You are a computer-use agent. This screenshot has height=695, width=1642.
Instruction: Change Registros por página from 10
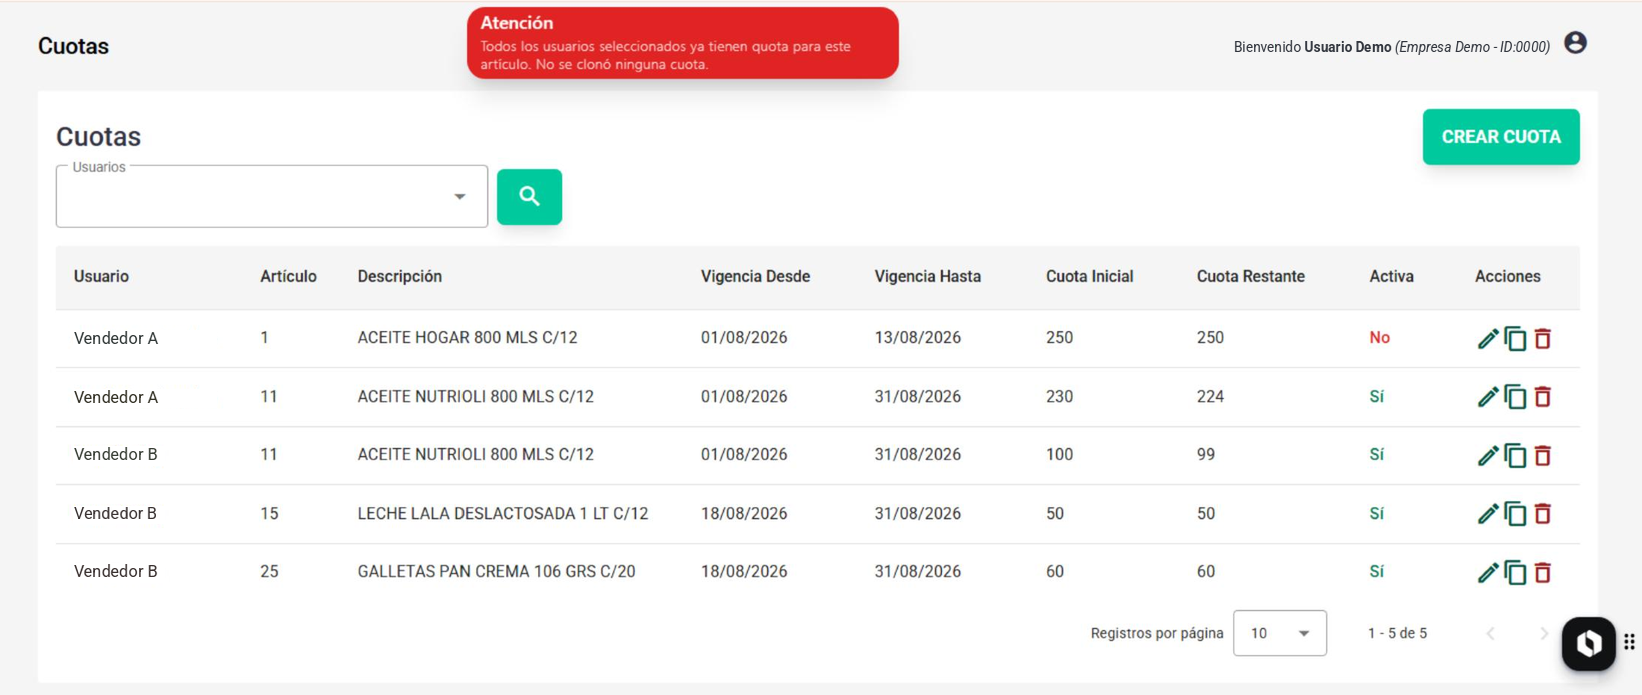coord(1280,633)
